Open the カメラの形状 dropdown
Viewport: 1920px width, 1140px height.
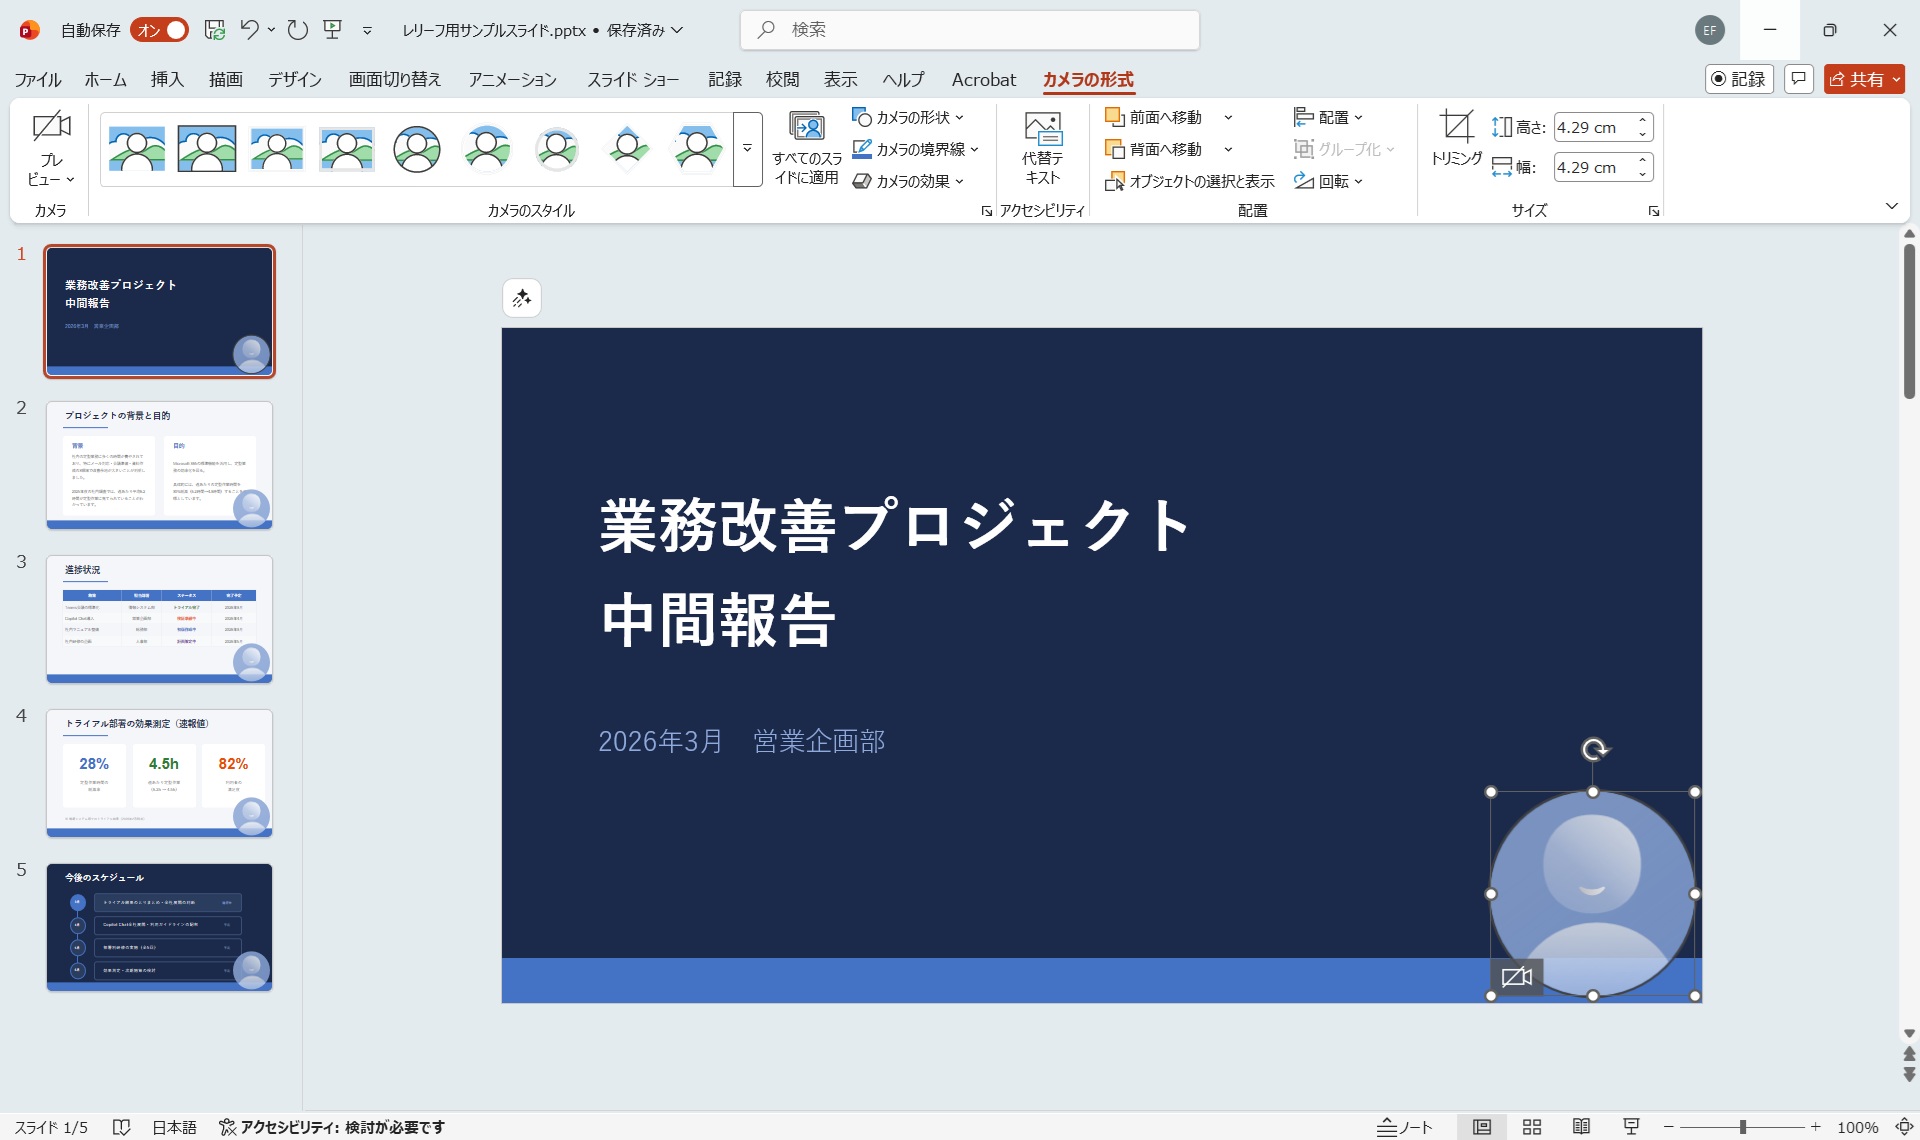click(909, 116)
